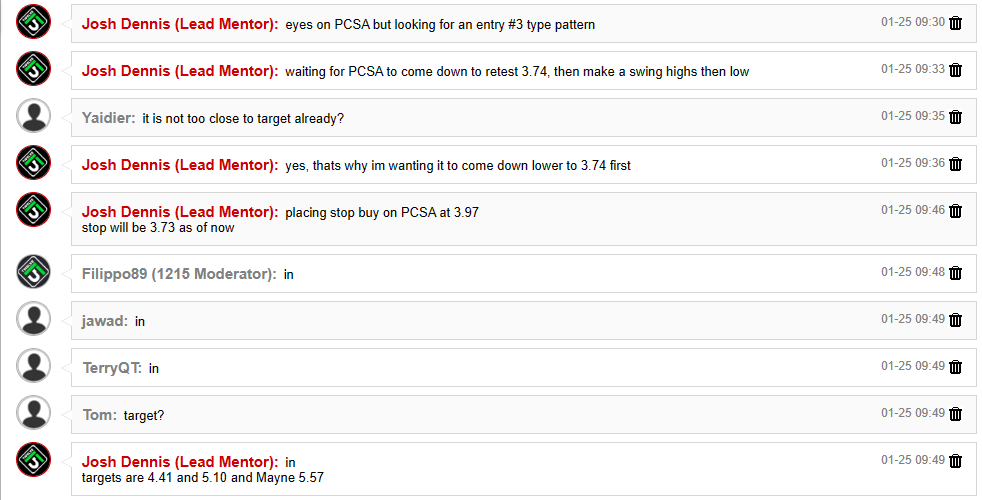This screenshot has width=982, height=500.
Task: Click Tom's username
Action: (x=99, y=415)
